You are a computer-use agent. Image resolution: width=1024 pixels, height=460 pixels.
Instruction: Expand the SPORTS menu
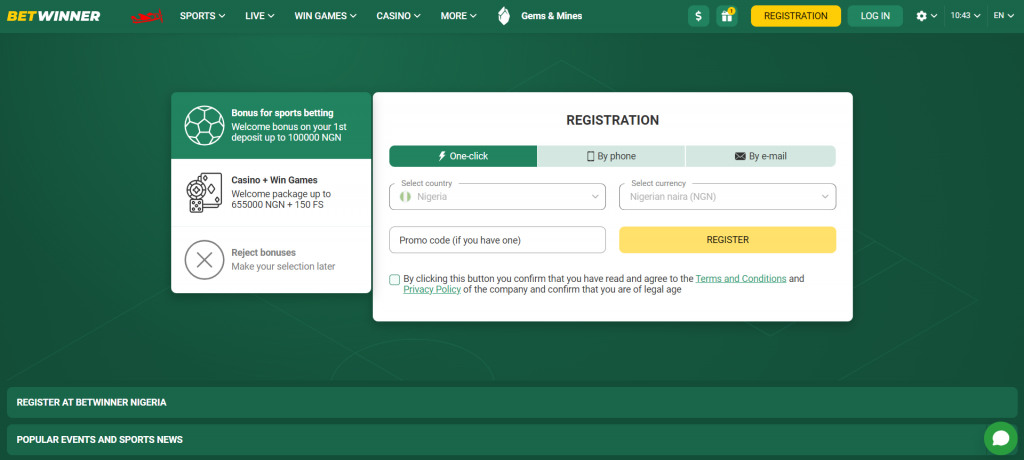click(x=202, y=16)
